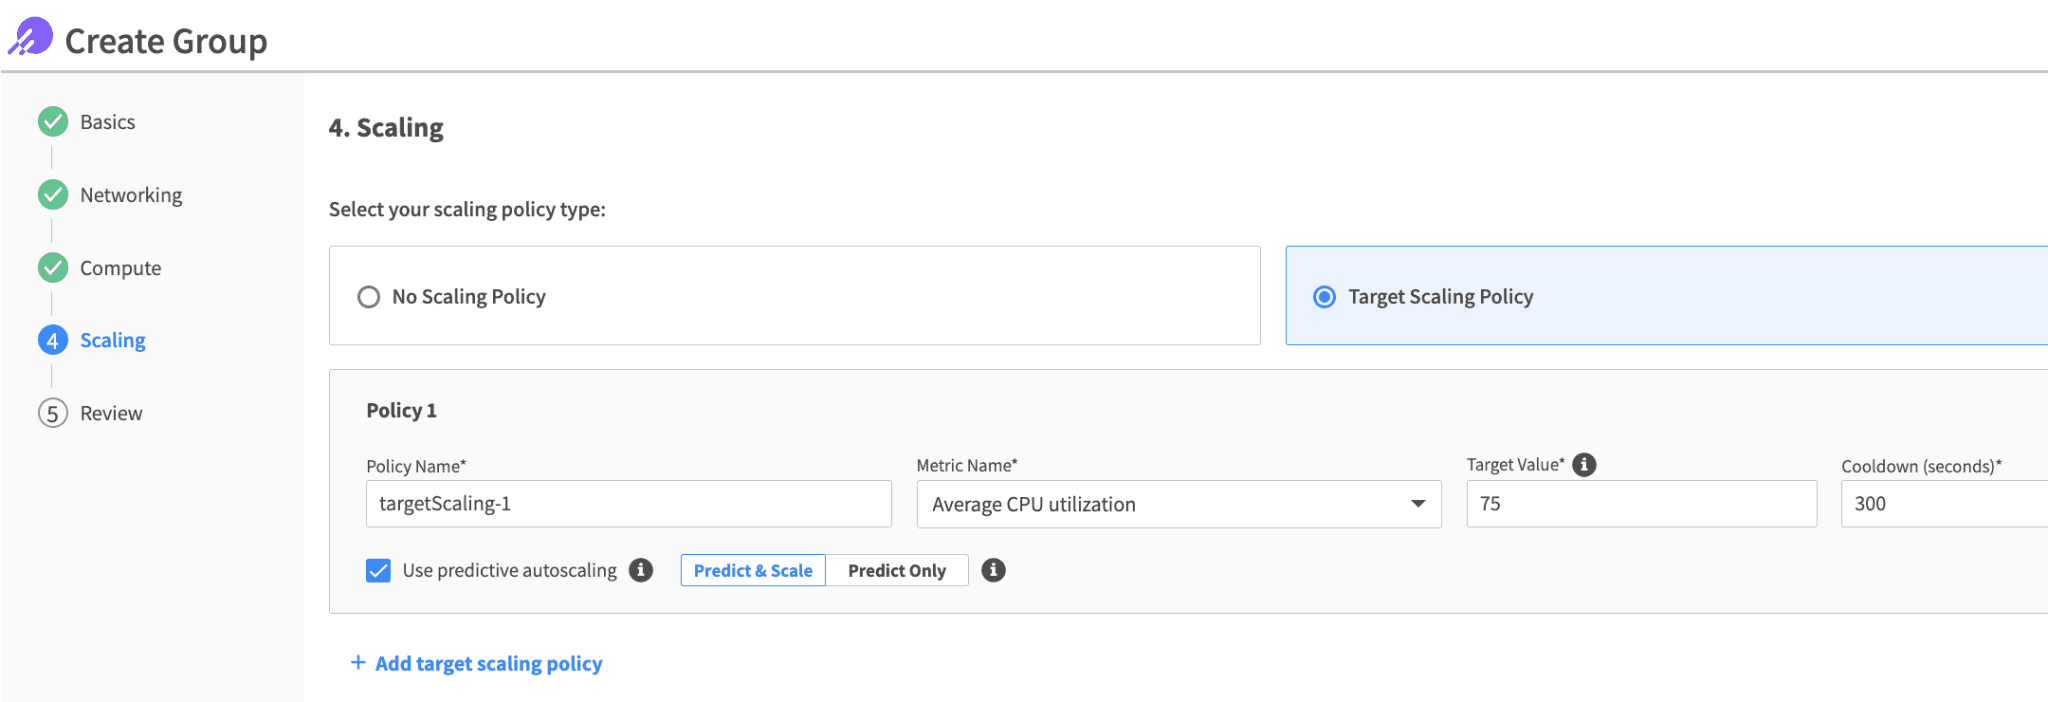This screenshot has height=702, width=2048.
Task: Click the Networking step green checkmark icon
Action: tap(53, 195)
